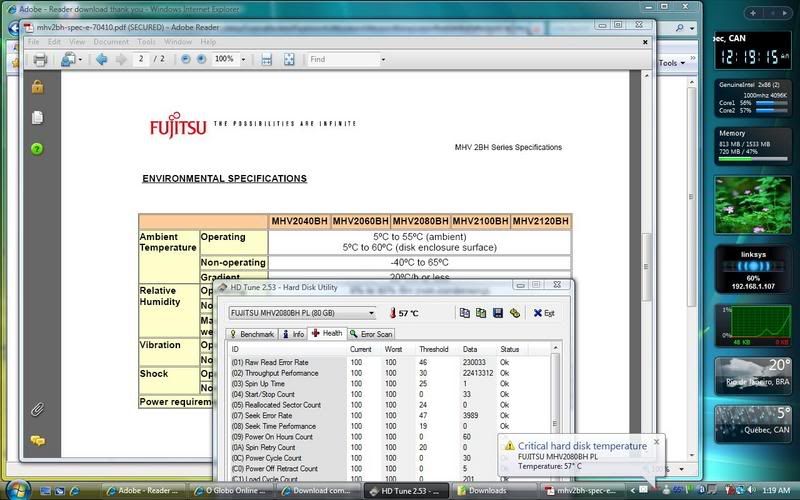
Task: Open the Pages panel in Adobe Reader sidebar
Action: pos(37,117)
